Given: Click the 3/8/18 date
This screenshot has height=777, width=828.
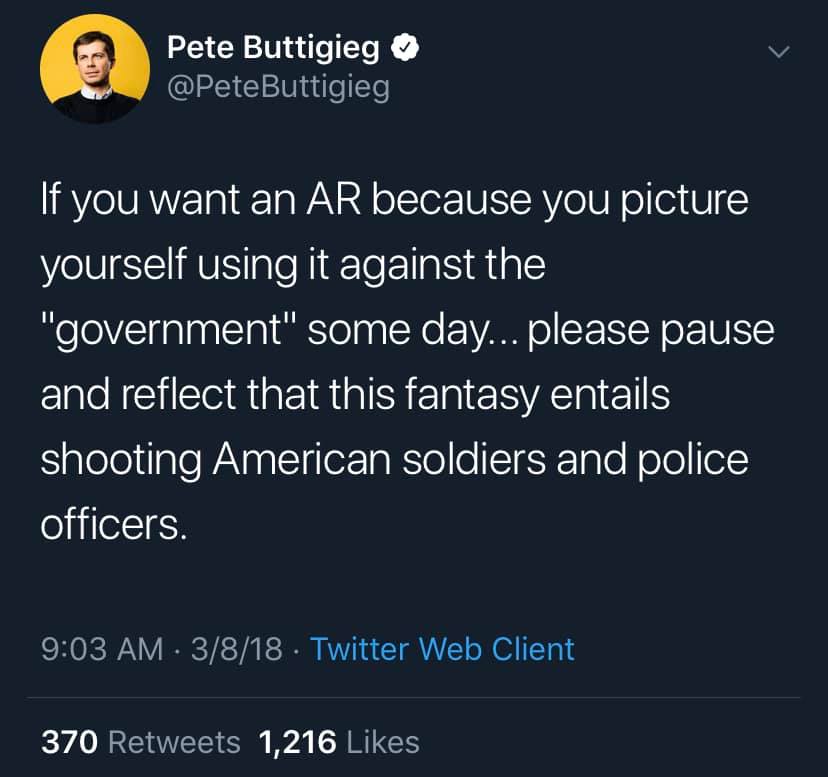Looking at the screenshot, I should (237, 649).
